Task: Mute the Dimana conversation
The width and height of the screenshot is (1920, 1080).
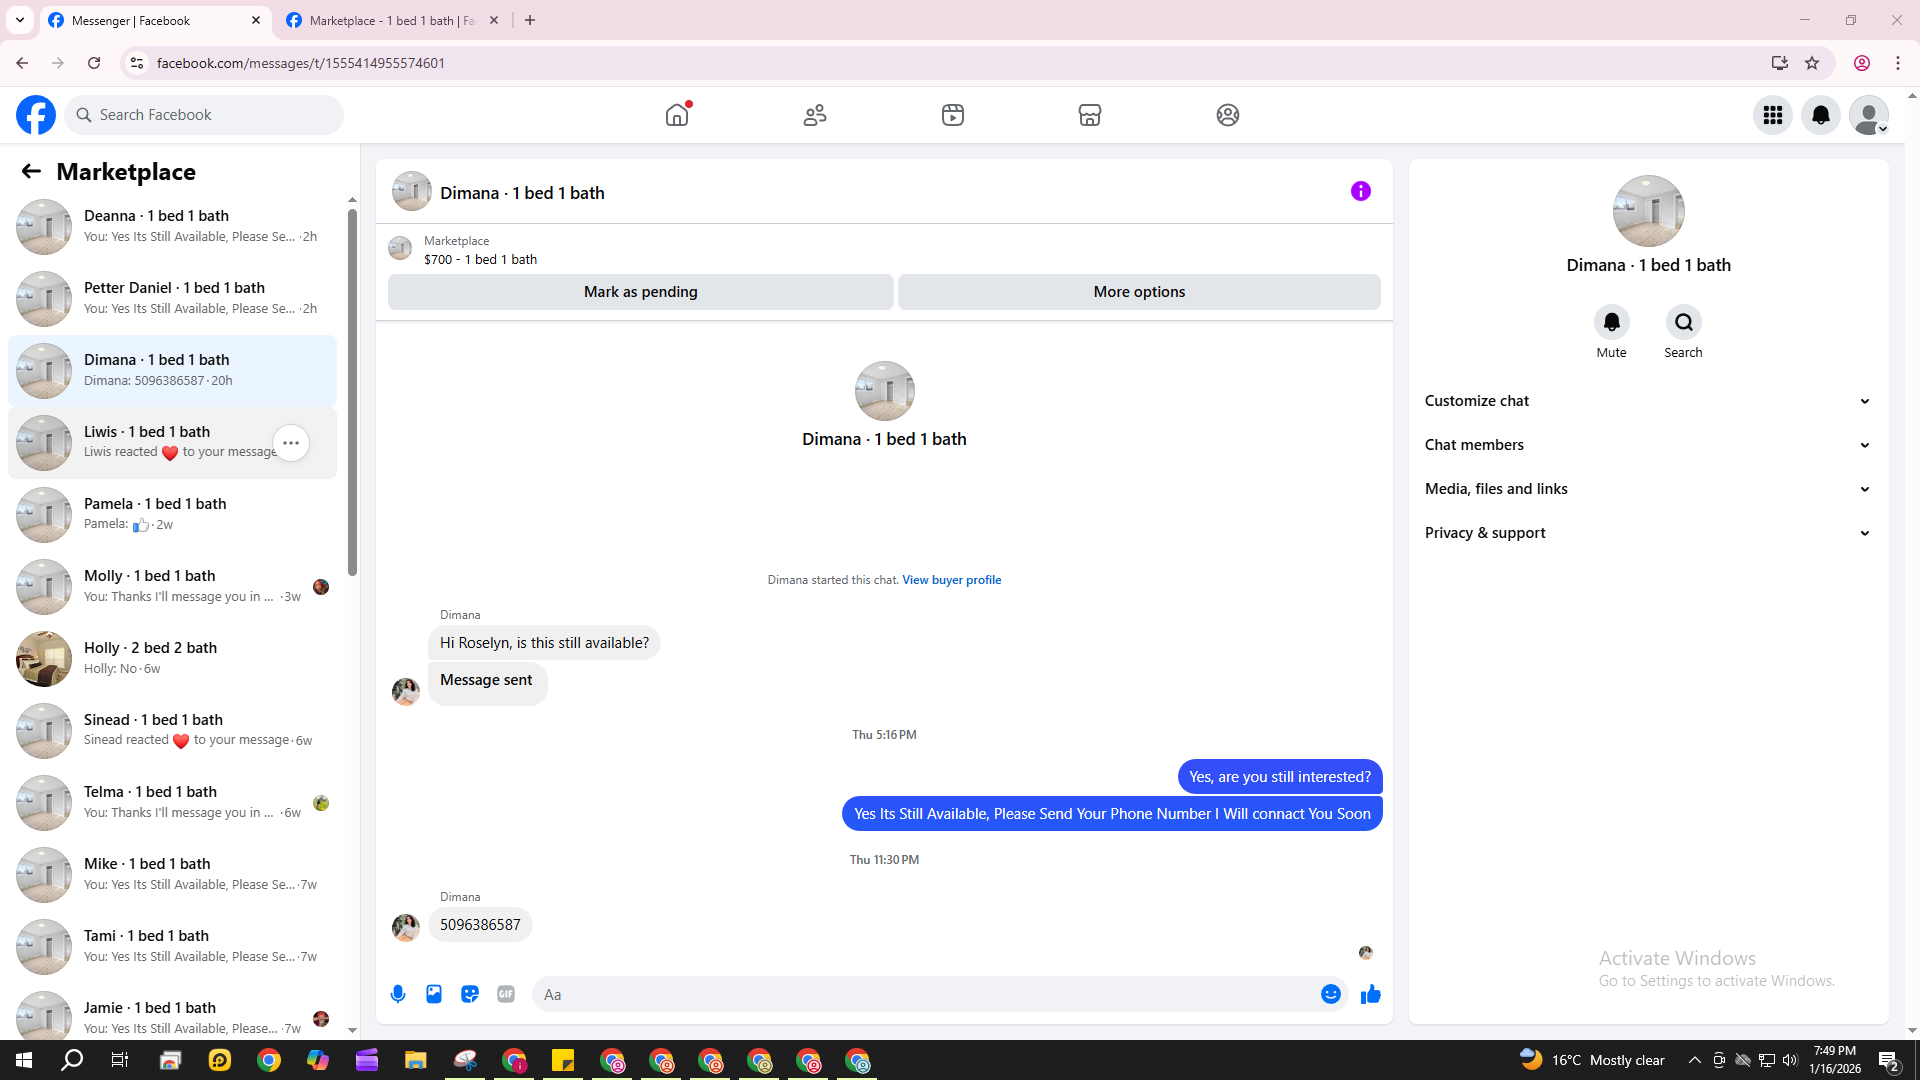Action: coord(1611,323)
